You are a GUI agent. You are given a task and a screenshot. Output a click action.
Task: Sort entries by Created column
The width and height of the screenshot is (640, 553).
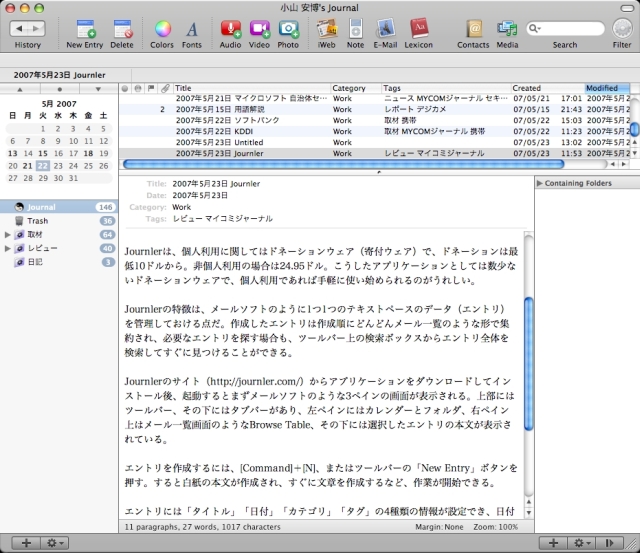tap(548, 88)
